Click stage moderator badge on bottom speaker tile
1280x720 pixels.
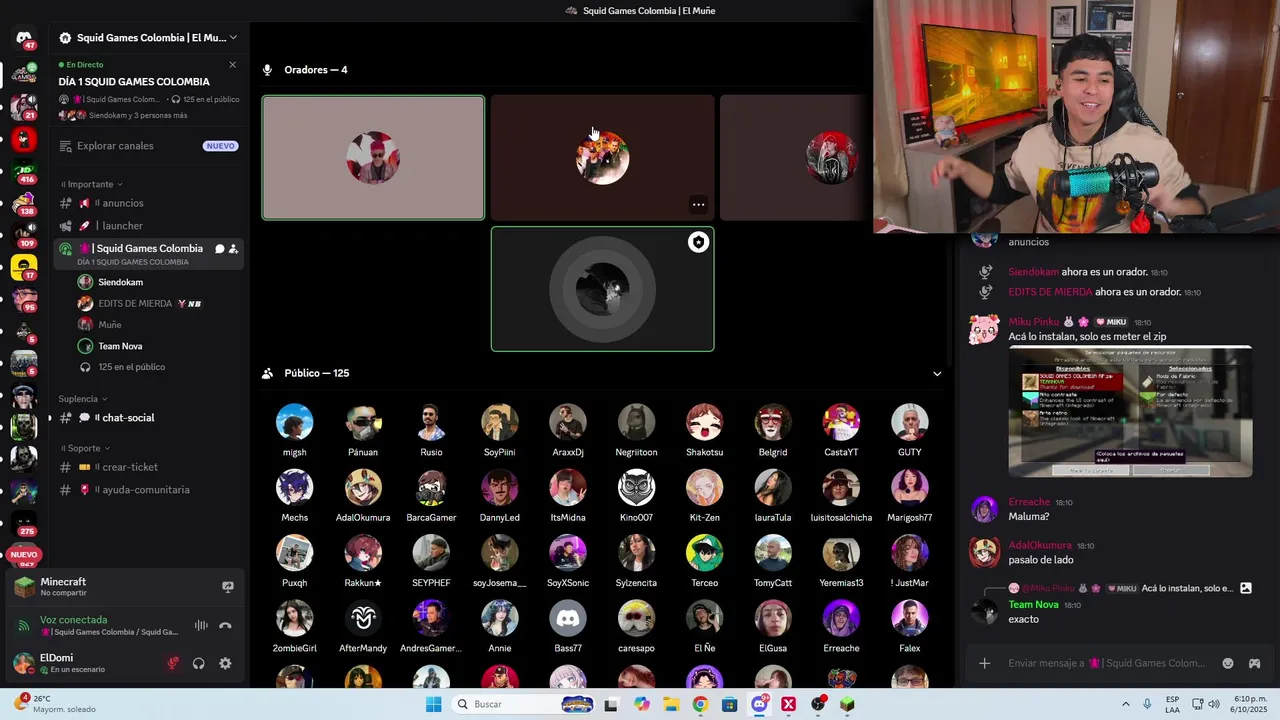698,242
